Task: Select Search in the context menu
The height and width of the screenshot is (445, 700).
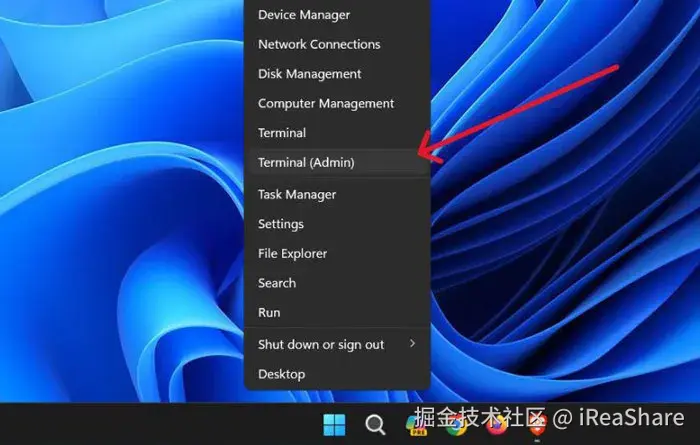Action: [x=338, y=283]
